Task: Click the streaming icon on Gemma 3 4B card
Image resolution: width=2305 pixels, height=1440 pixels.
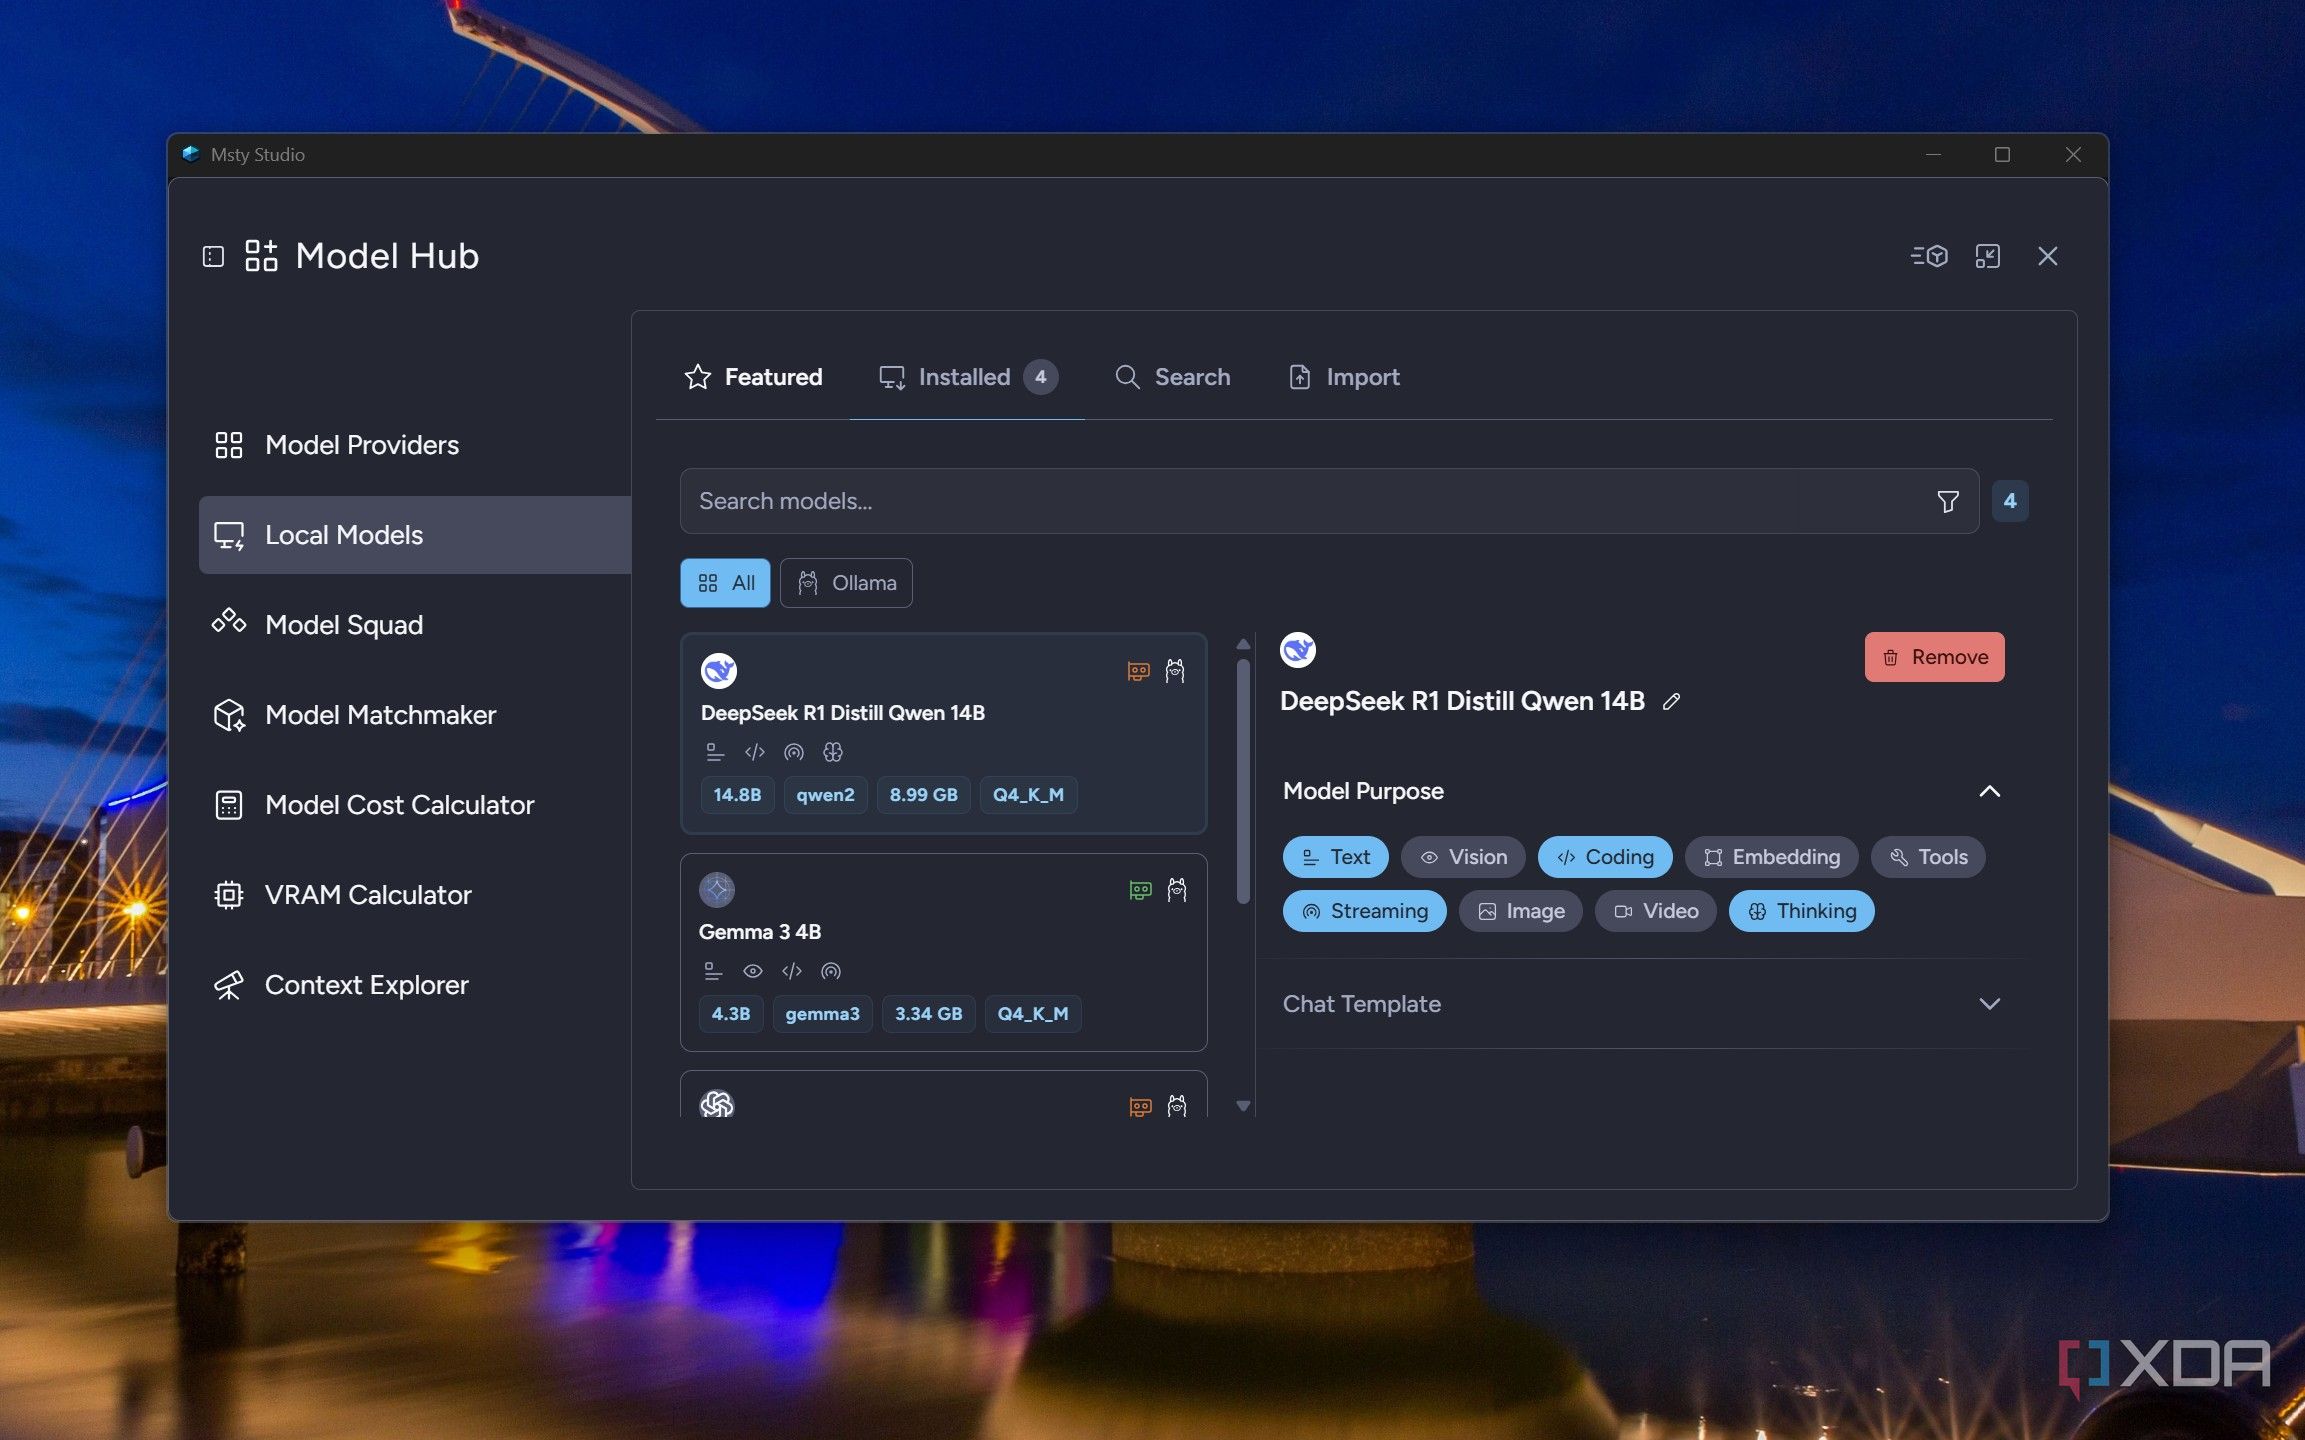Action: [x=831, y=971]
